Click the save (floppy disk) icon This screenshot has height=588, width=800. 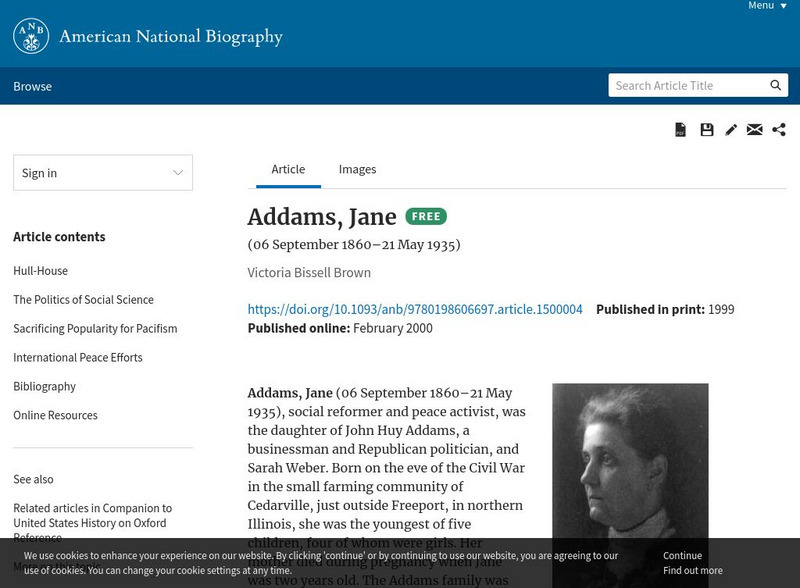coord(707,130)
